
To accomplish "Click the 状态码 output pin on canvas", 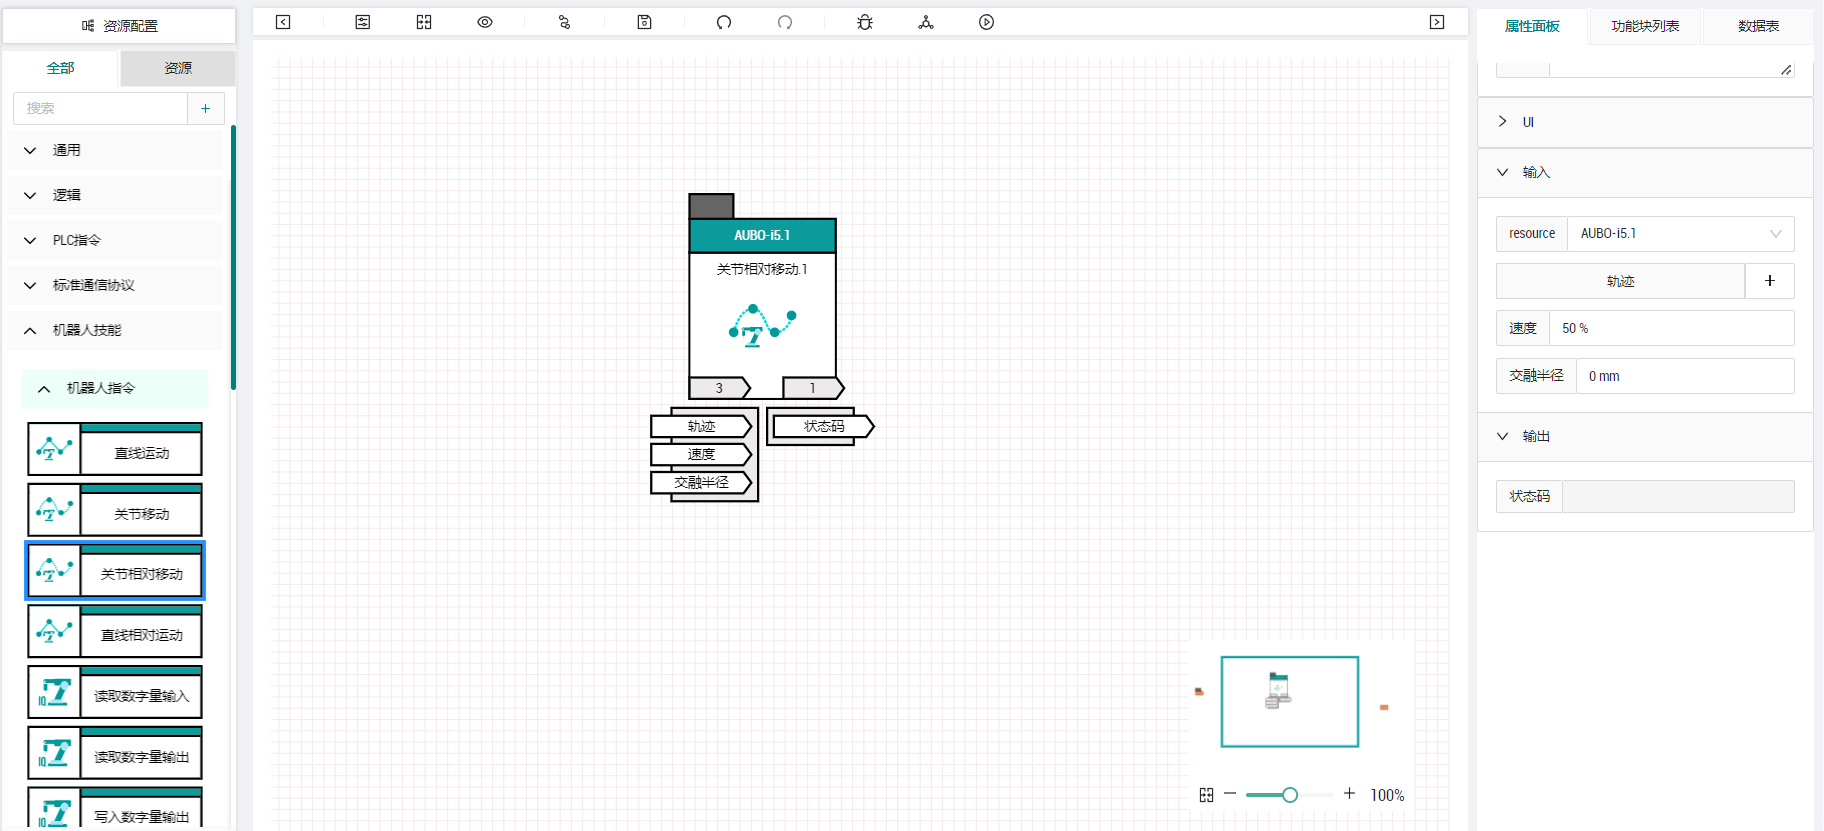I will tap(824, 426).
